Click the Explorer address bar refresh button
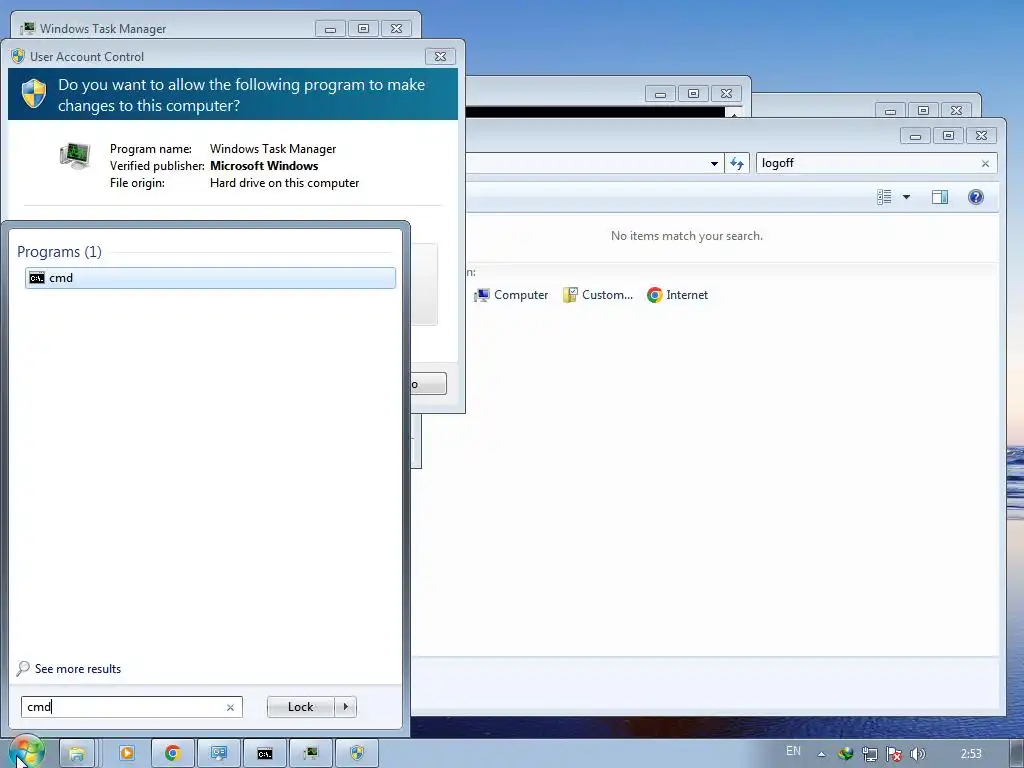Viewport: 1024px width, 768px height. pyautogui.click(x=737, y=163)
